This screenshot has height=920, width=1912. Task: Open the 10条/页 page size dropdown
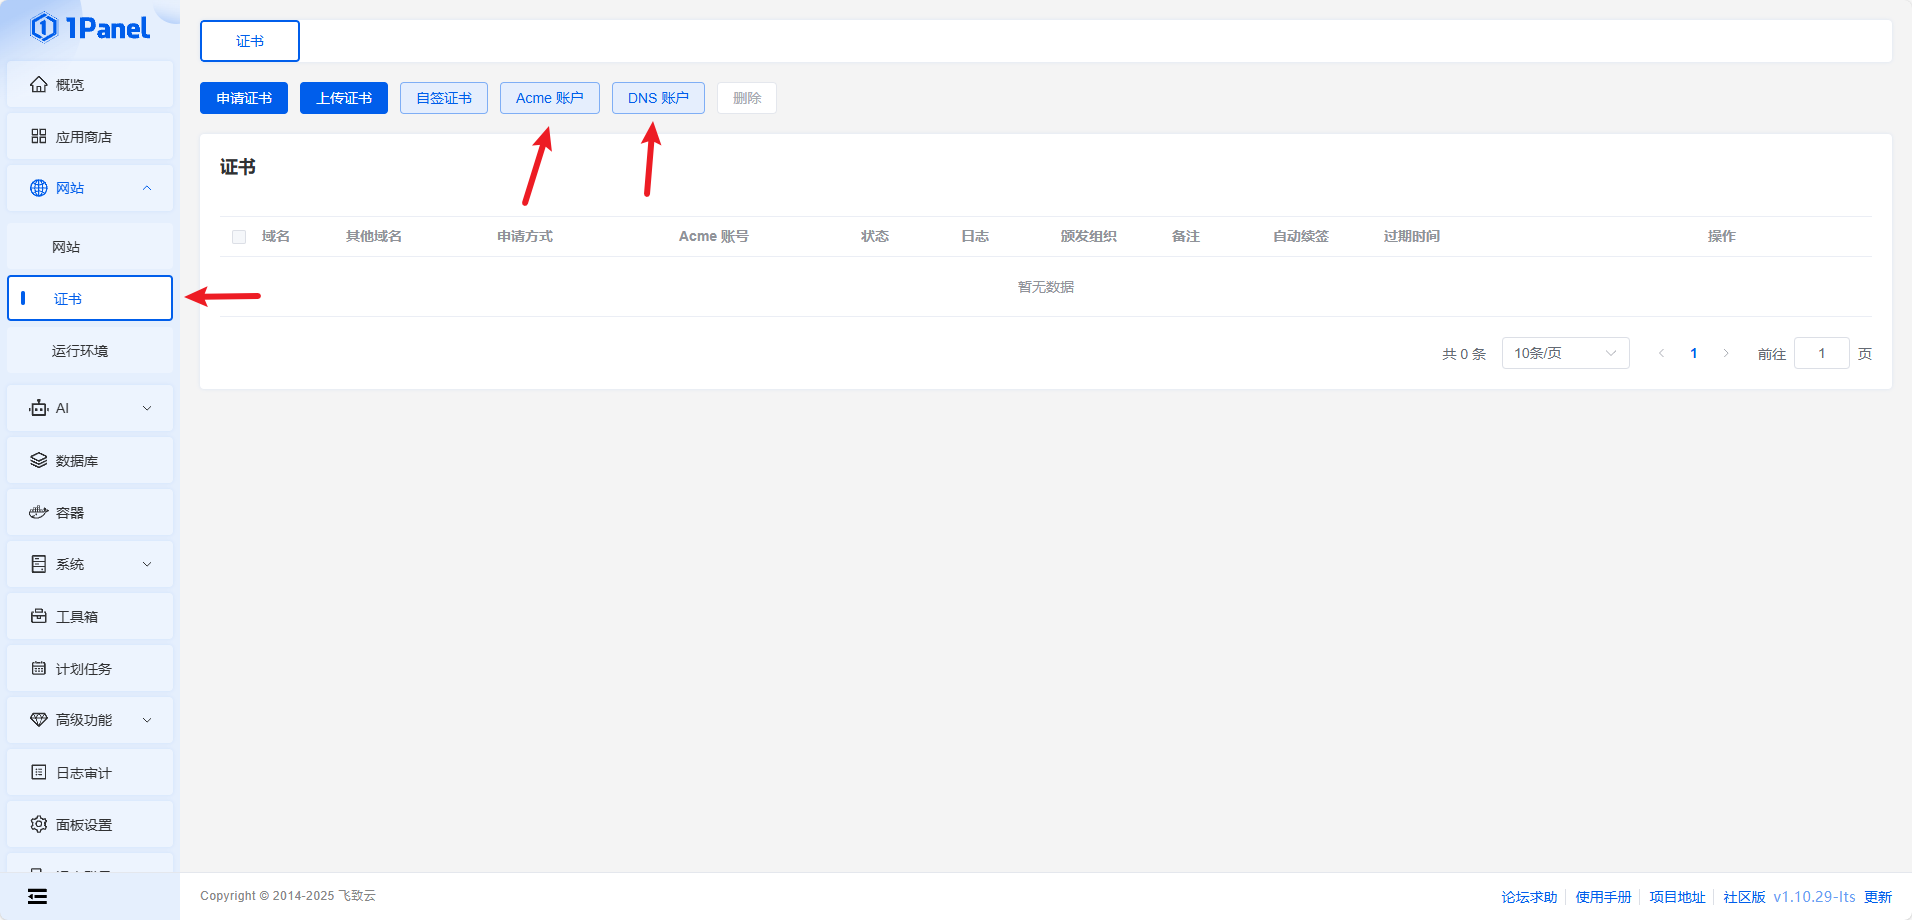pos(1565,353)
